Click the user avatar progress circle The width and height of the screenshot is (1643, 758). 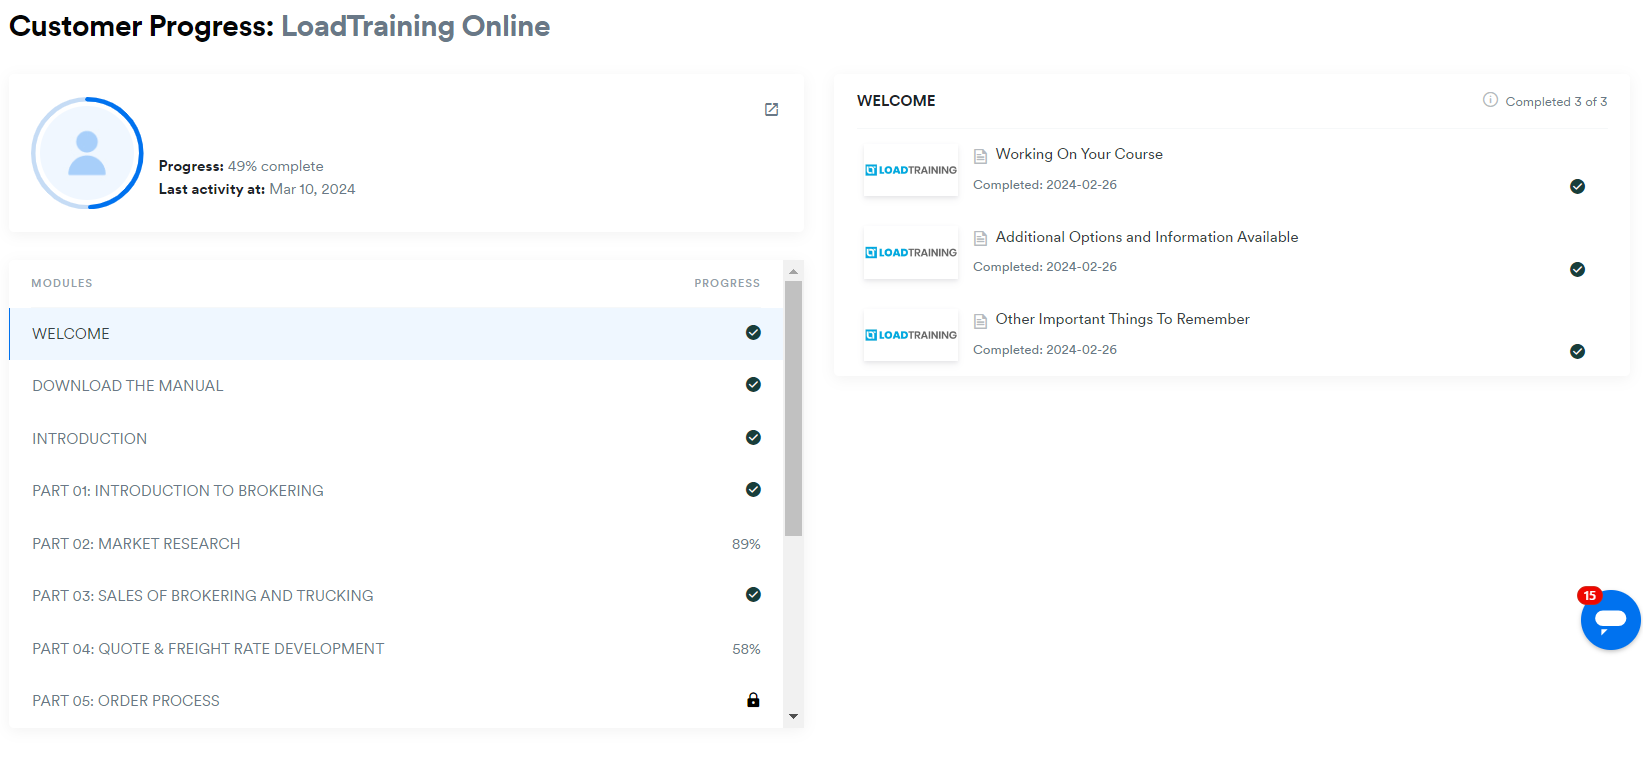(87, 153)
